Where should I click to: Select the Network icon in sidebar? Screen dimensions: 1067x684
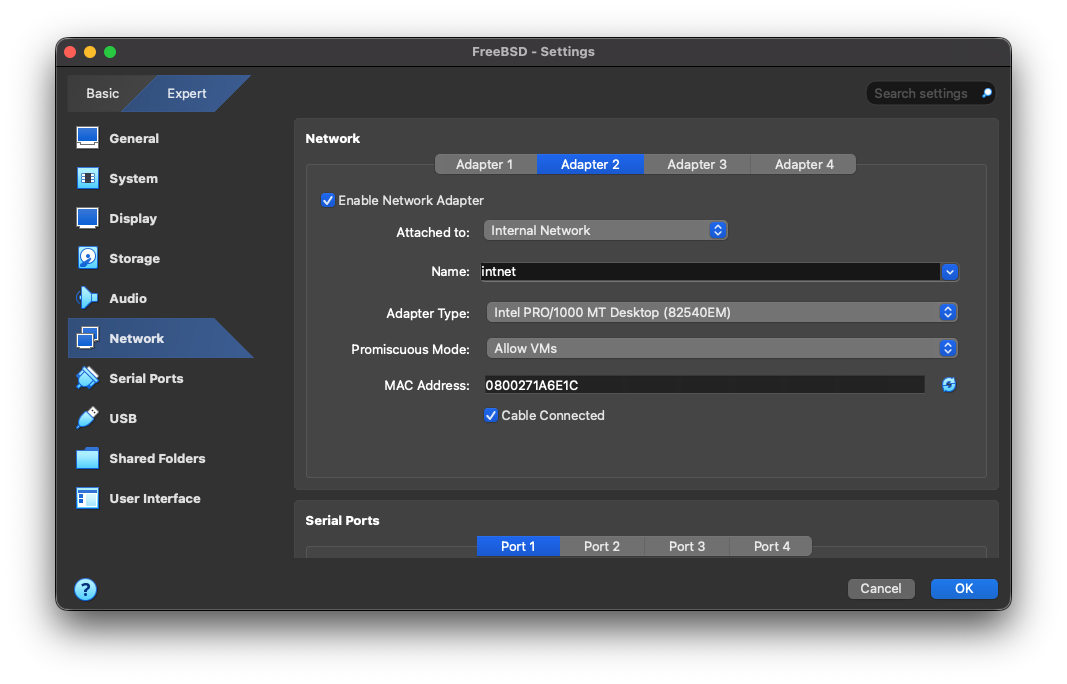pos(87,338)
